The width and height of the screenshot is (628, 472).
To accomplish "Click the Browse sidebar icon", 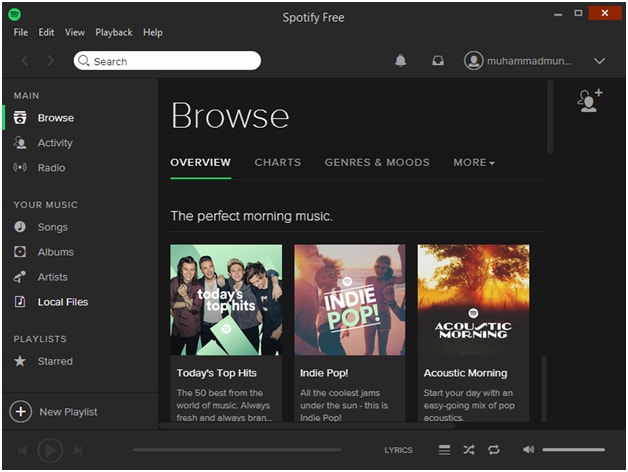I will (x=20, y=118).
